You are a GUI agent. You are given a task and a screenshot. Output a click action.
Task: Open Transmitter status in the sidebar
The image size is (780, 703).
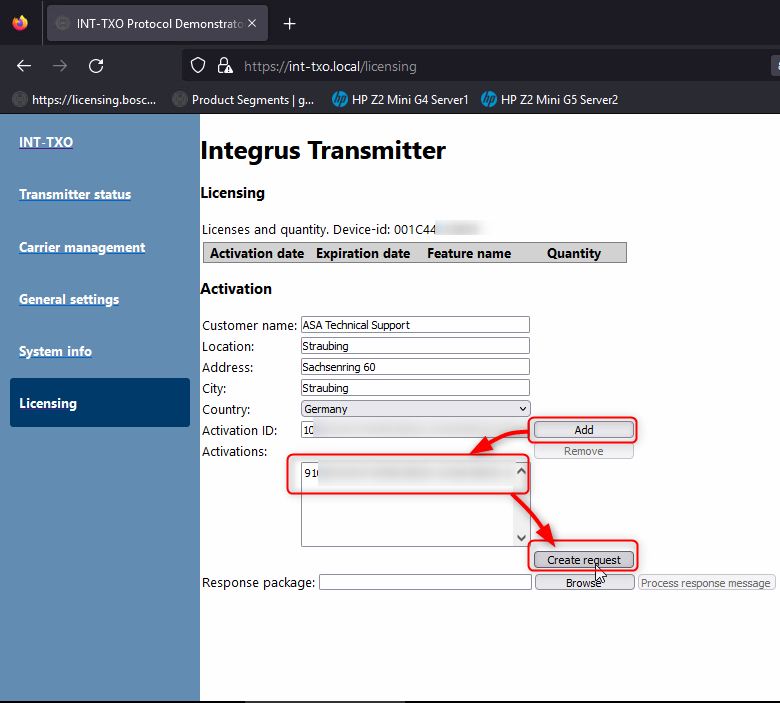pyautogui.click(x=75, y=195)
